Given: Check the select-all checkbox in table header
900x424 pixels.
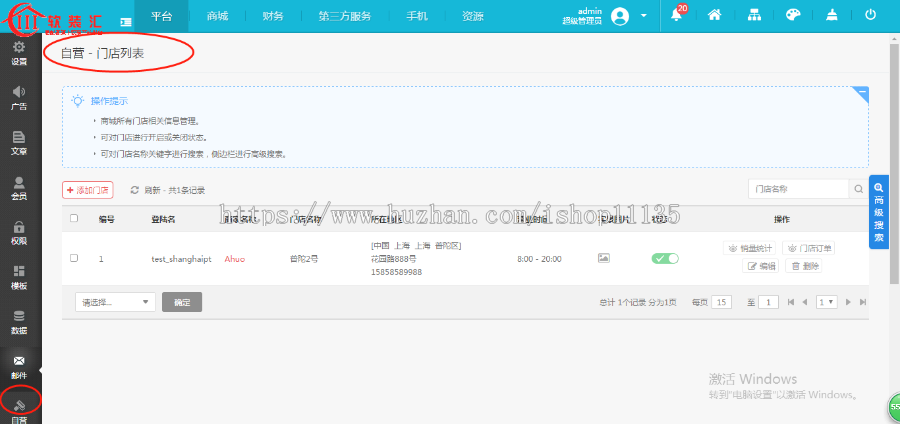Looking at the screenshot, I should pos(74,218).
